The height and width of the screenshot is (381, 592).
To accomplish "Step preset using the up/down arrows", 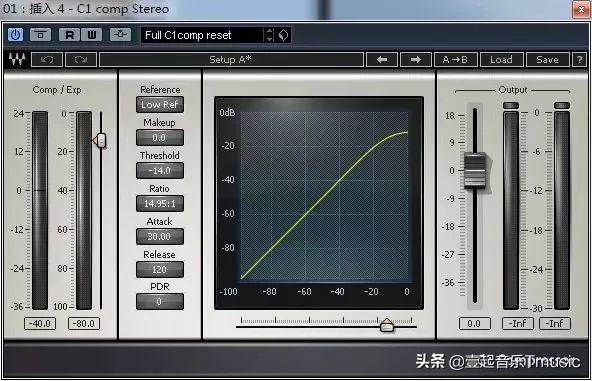I will (x=269, y=35).
